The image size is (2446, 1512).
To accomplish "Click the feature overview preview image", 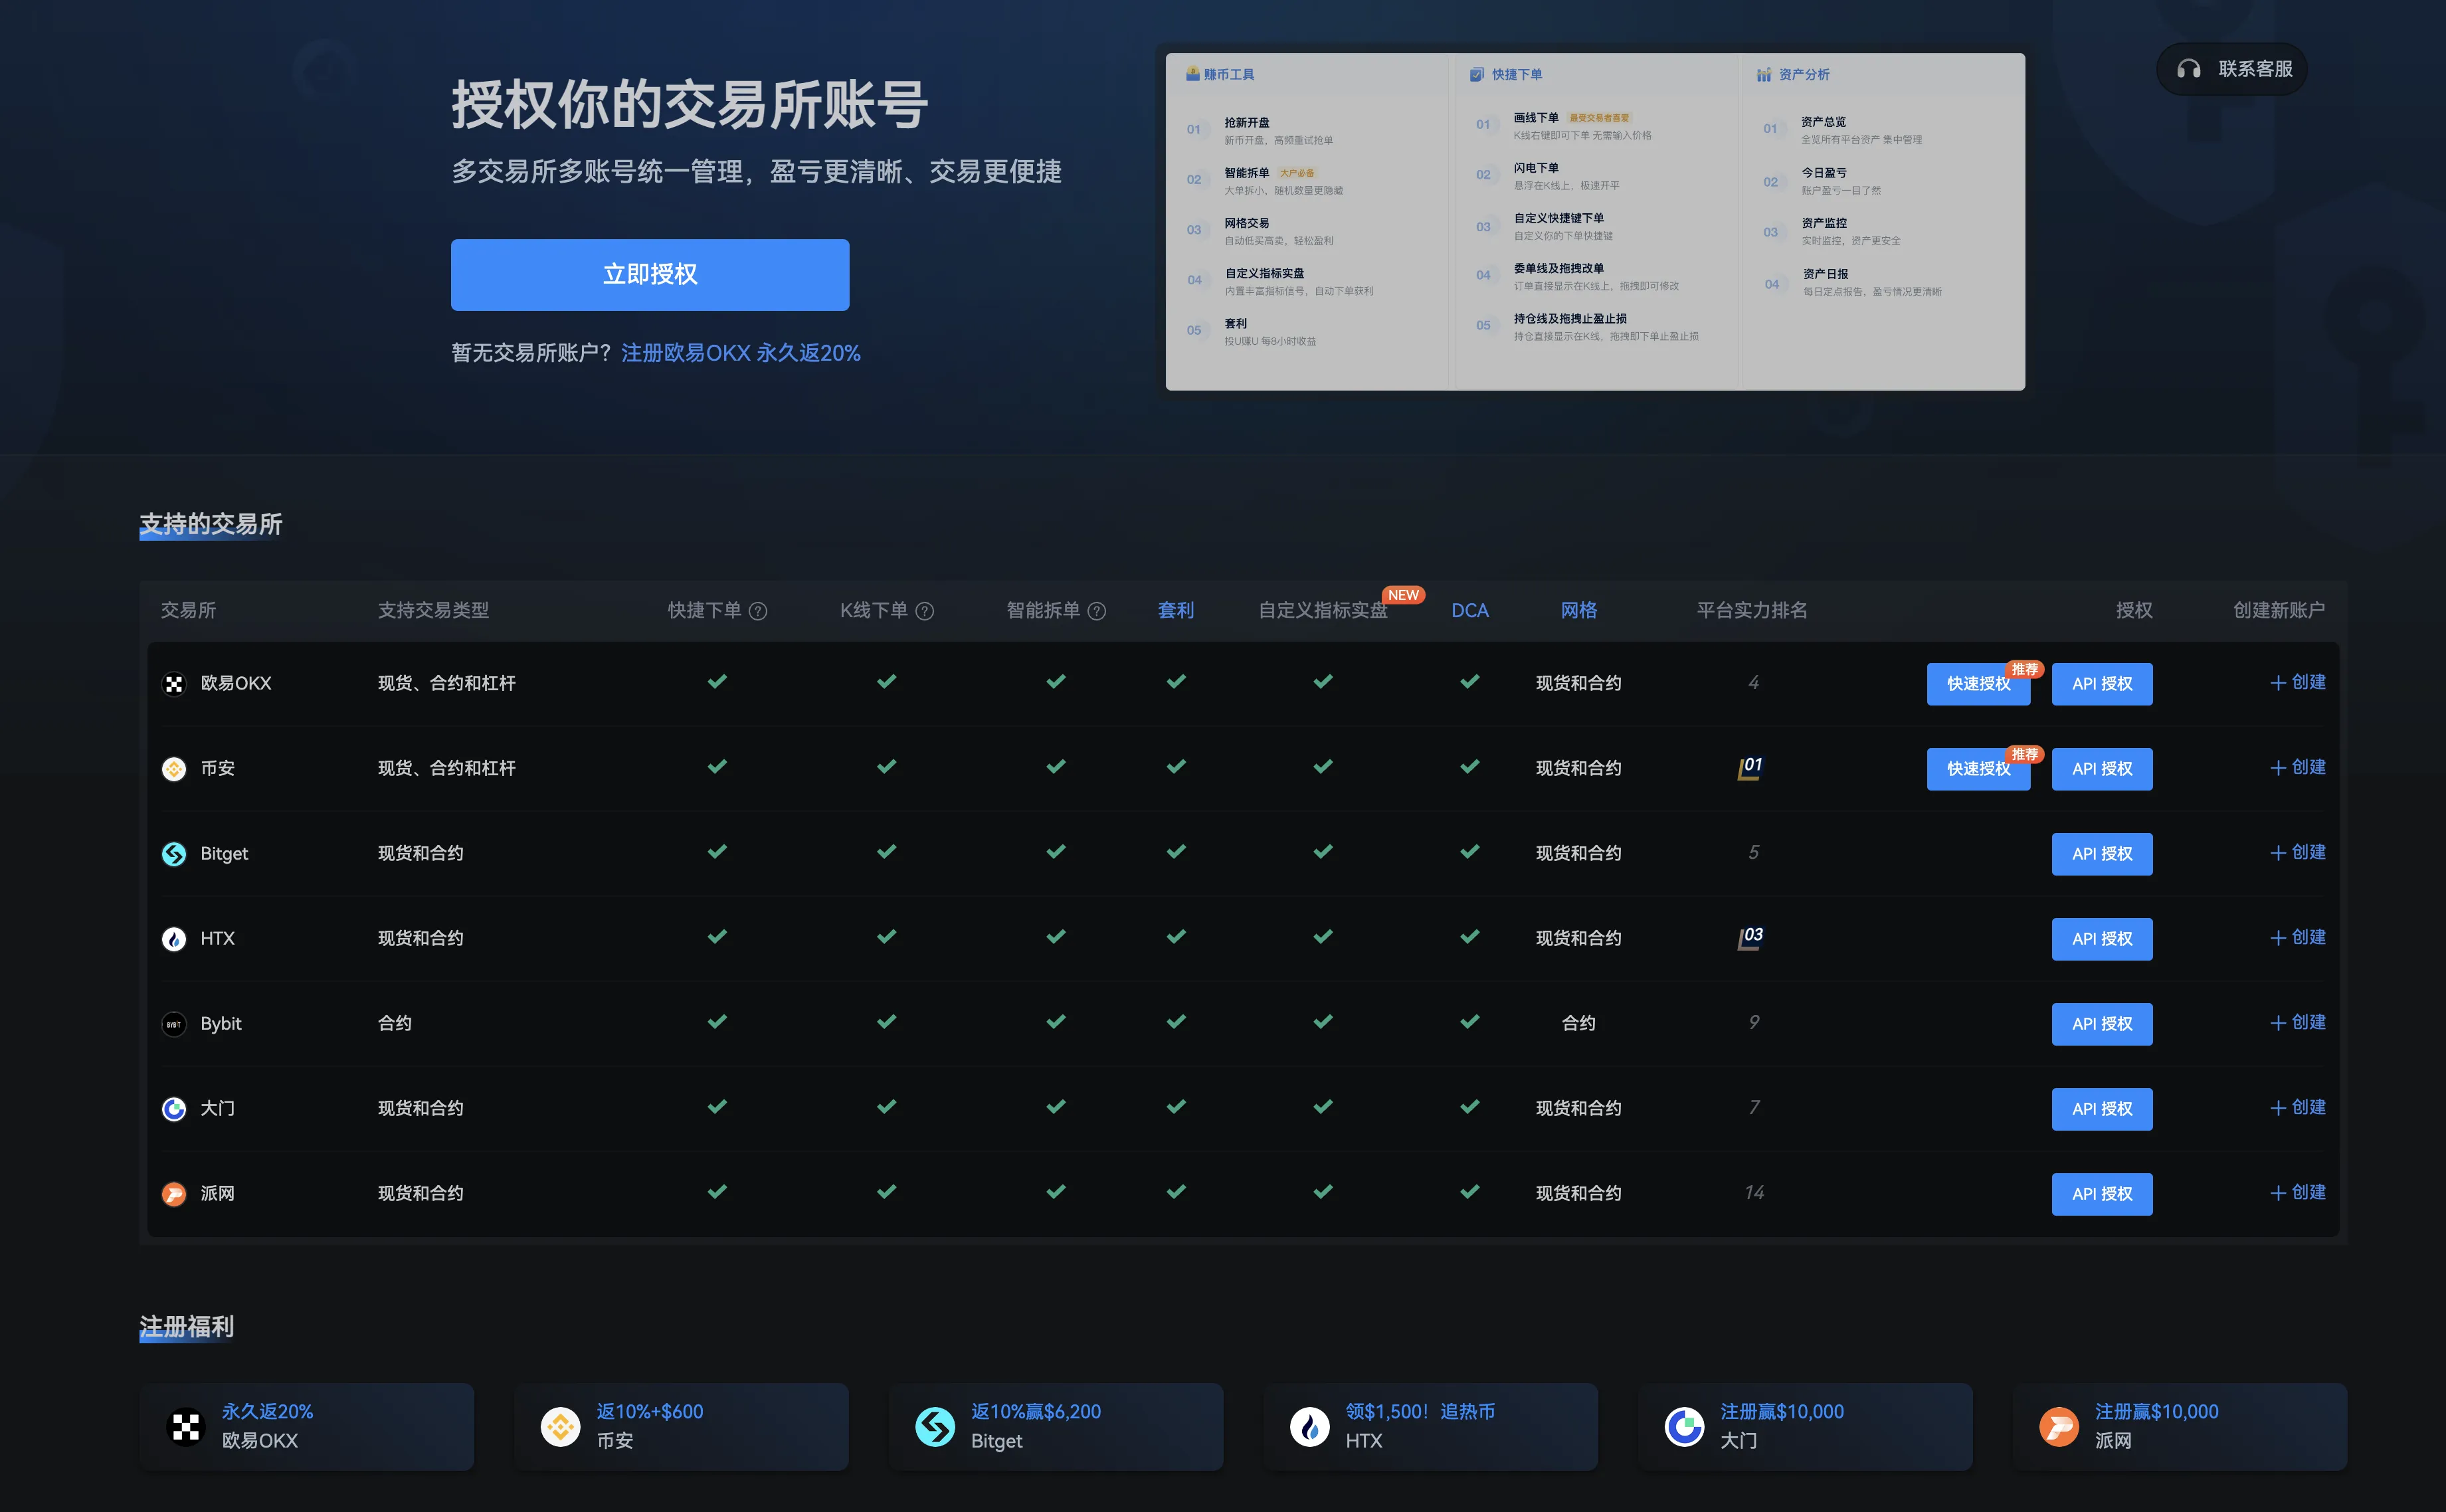I will tap(1594, 222).
